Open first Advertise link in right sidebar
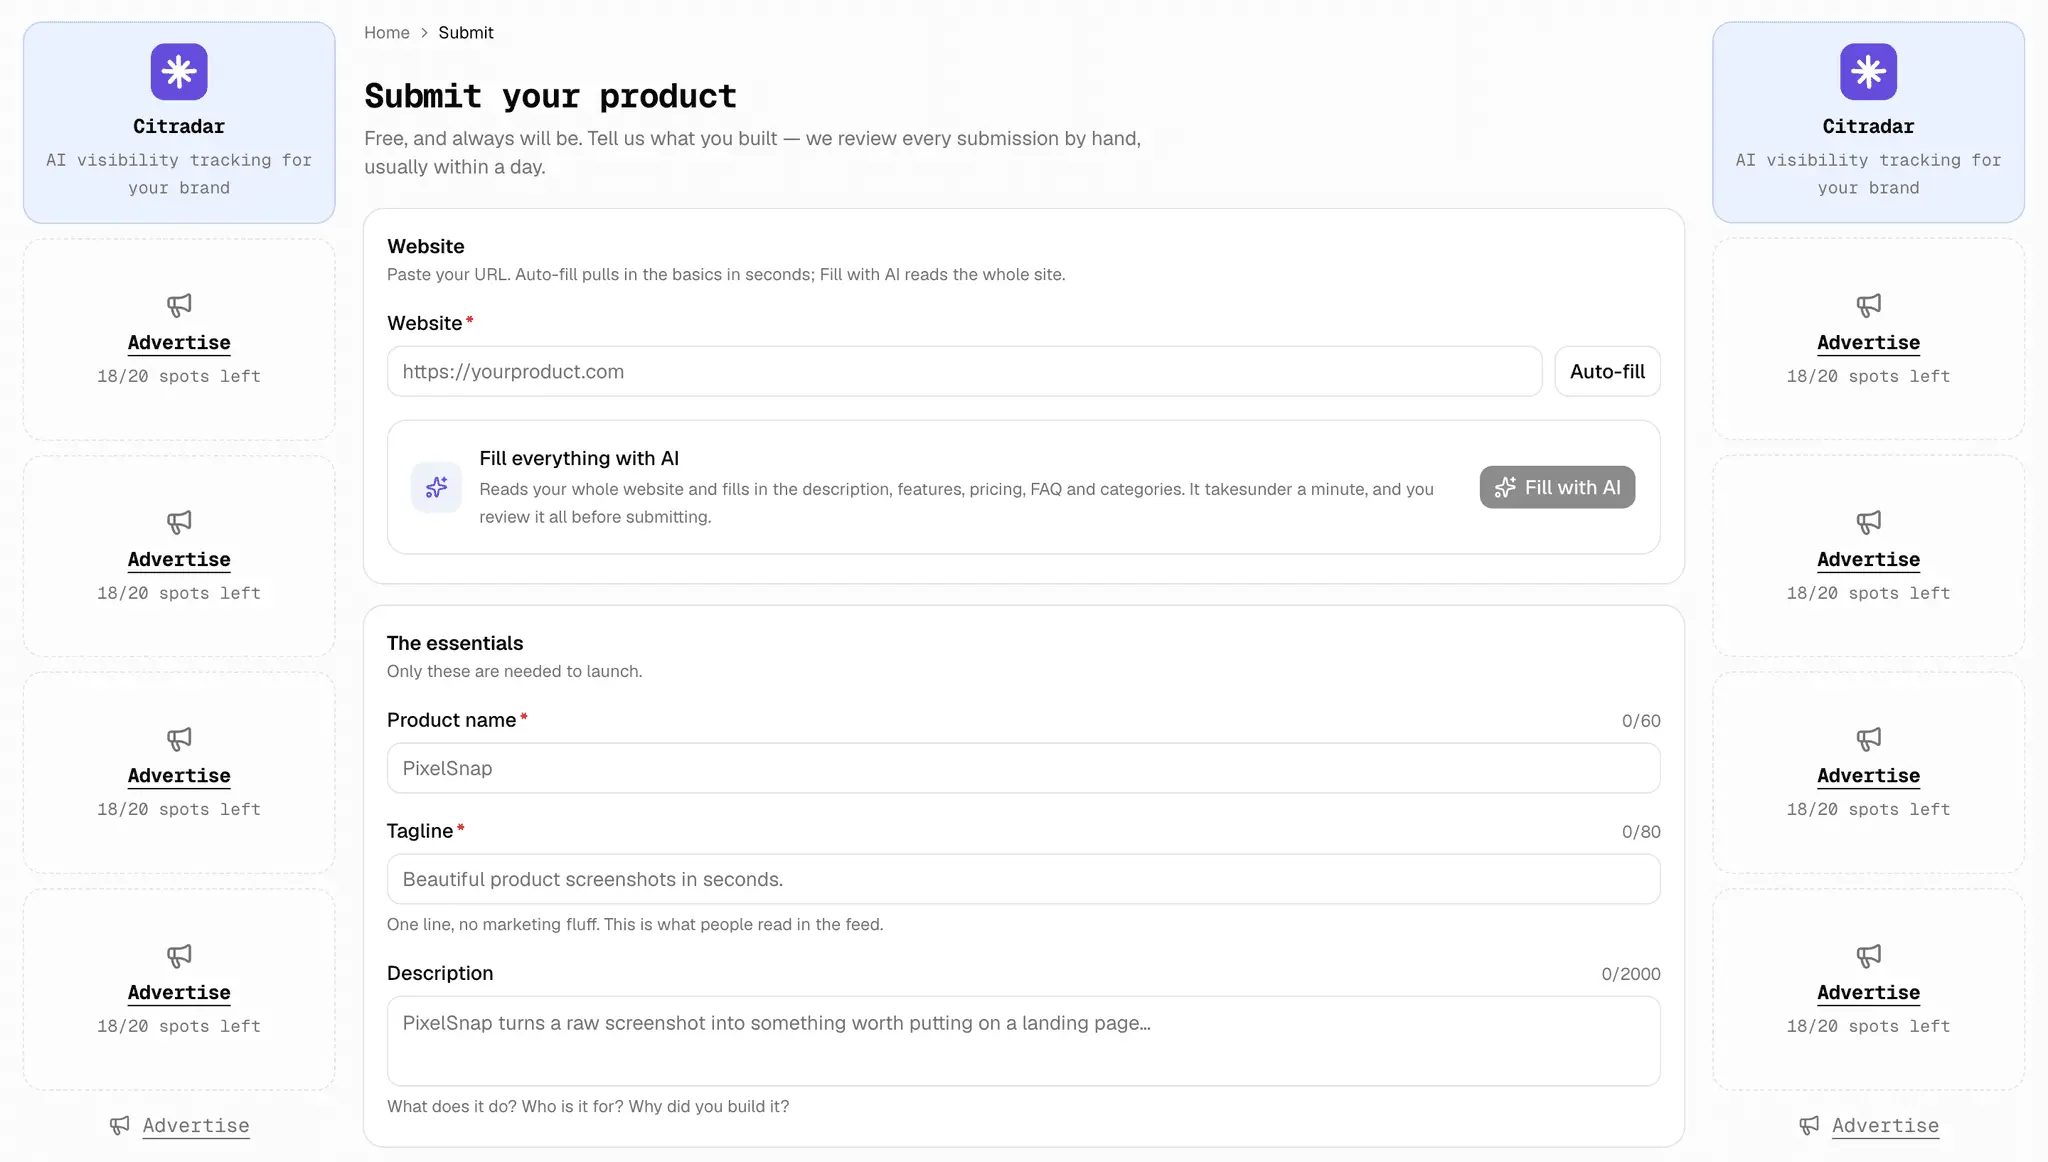The image size is (2048, 1162). pos(1868,343)
